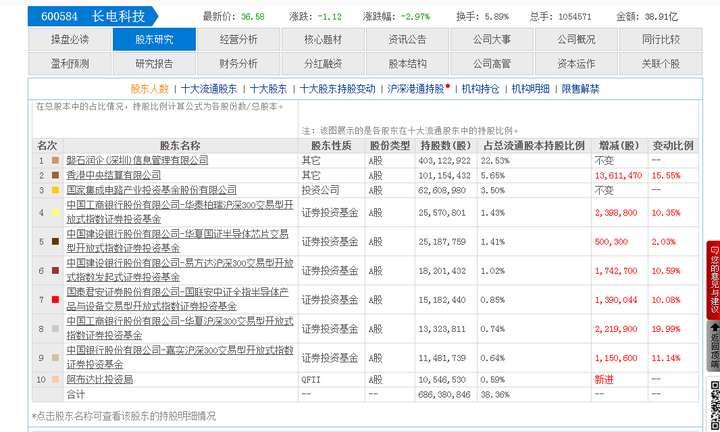Click the 变动比例 column header
This screenshot has height=432, width=720.
click(673, 146)
